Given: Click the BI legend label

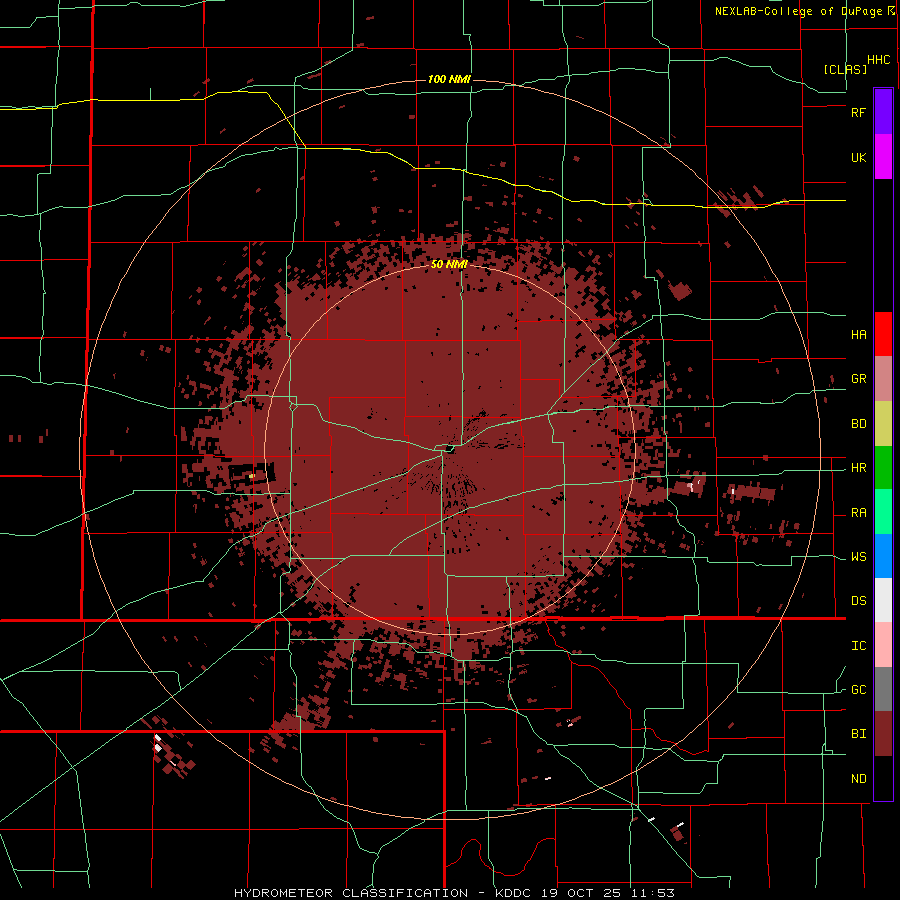Looking at the screenshot, I should 858,734.
